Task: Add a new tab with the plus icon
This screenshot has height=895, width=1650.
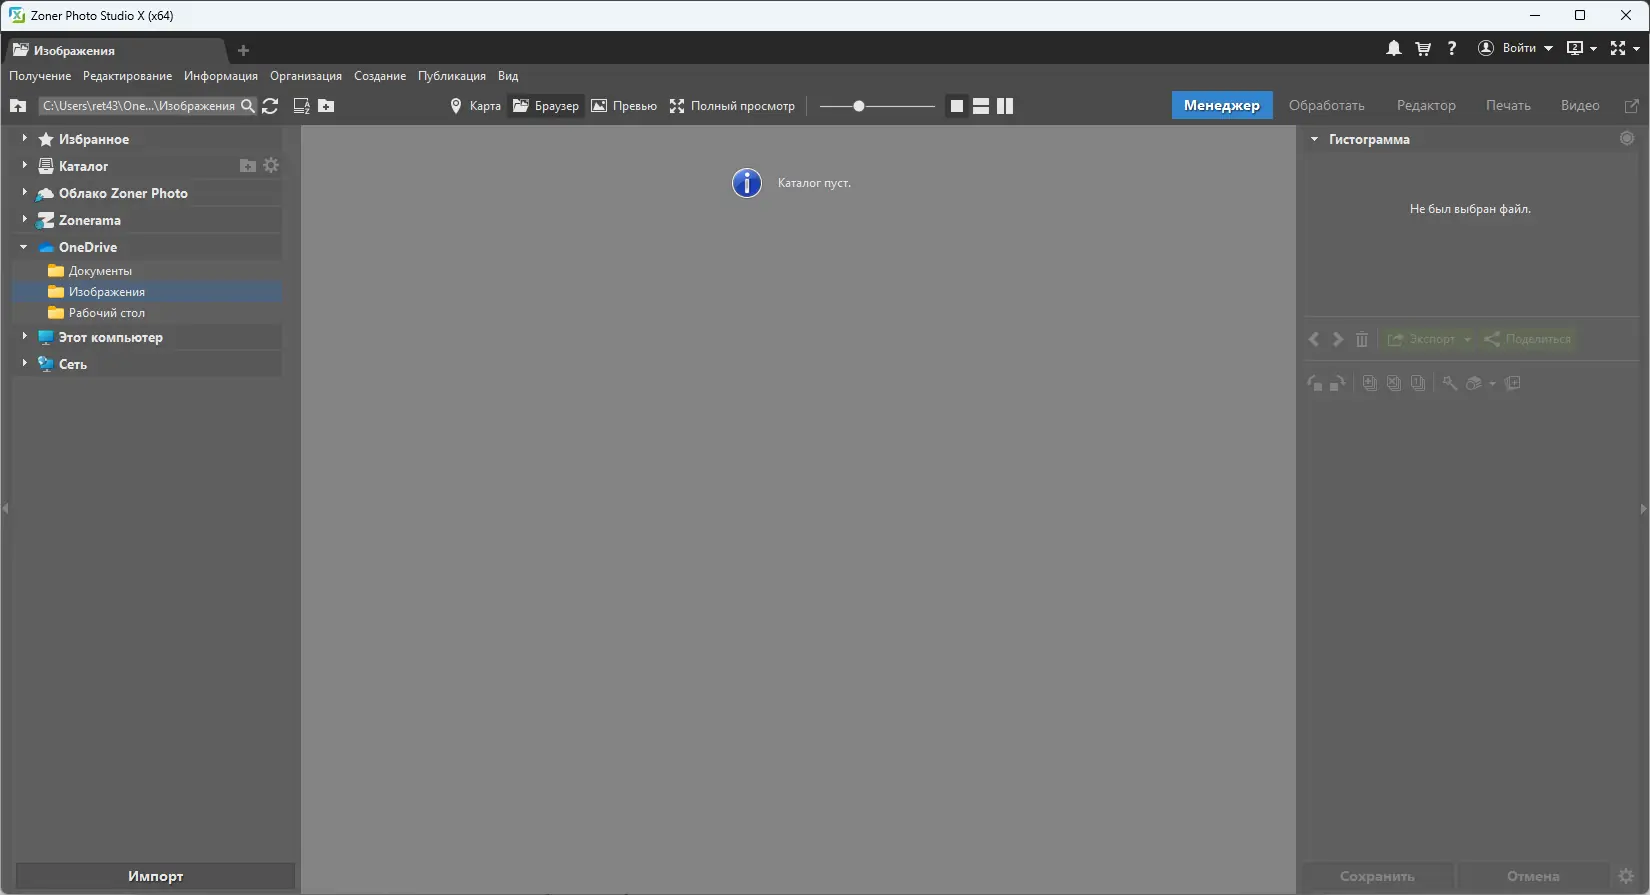Action: [243, 50]
